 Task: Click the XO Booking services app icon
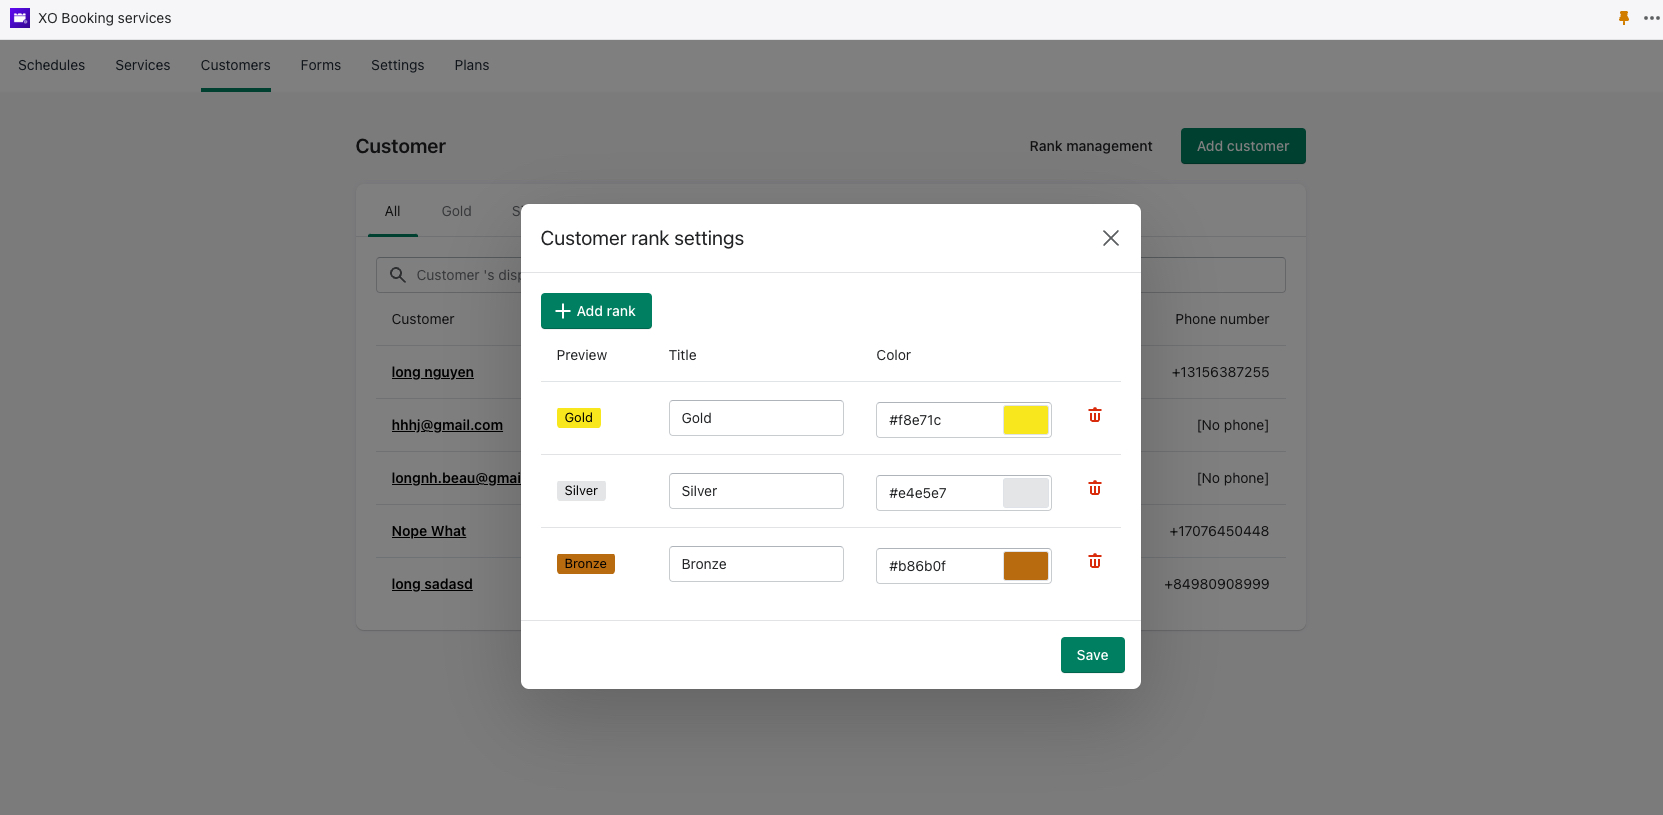point(20,18)
